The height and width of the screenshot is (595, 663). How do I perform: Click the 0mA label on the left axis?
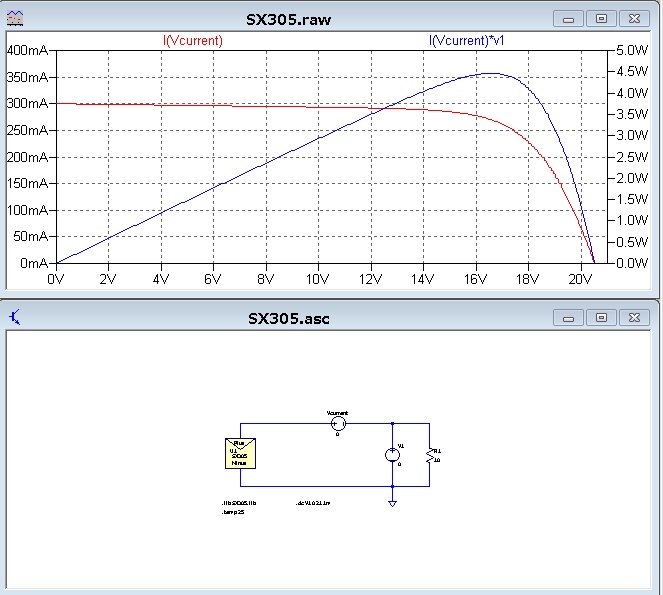pos(34,263)
